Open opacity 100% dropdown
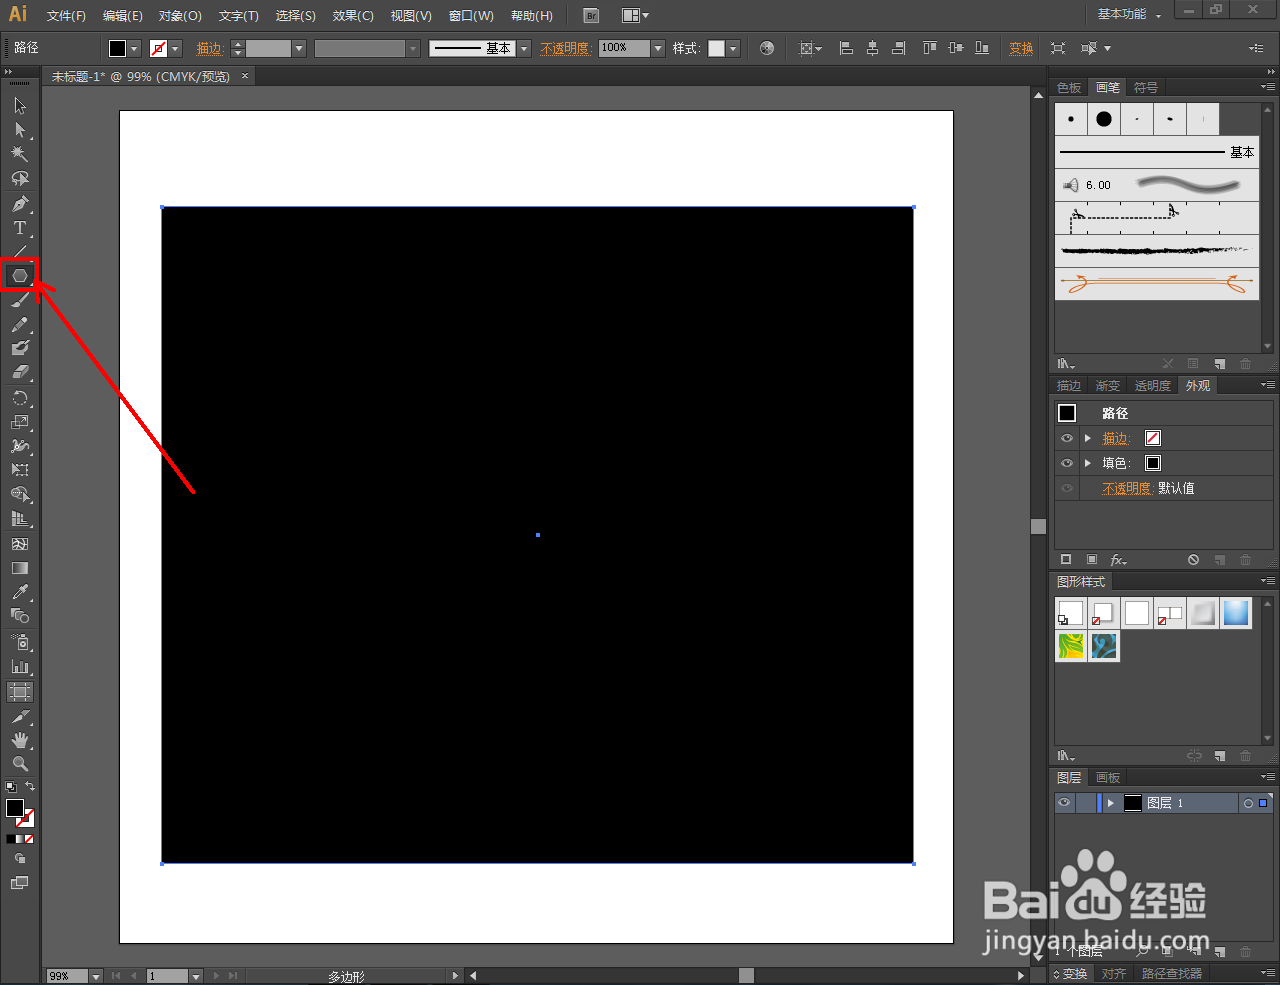Screen dimensions: 1280x985 (658, 48)
